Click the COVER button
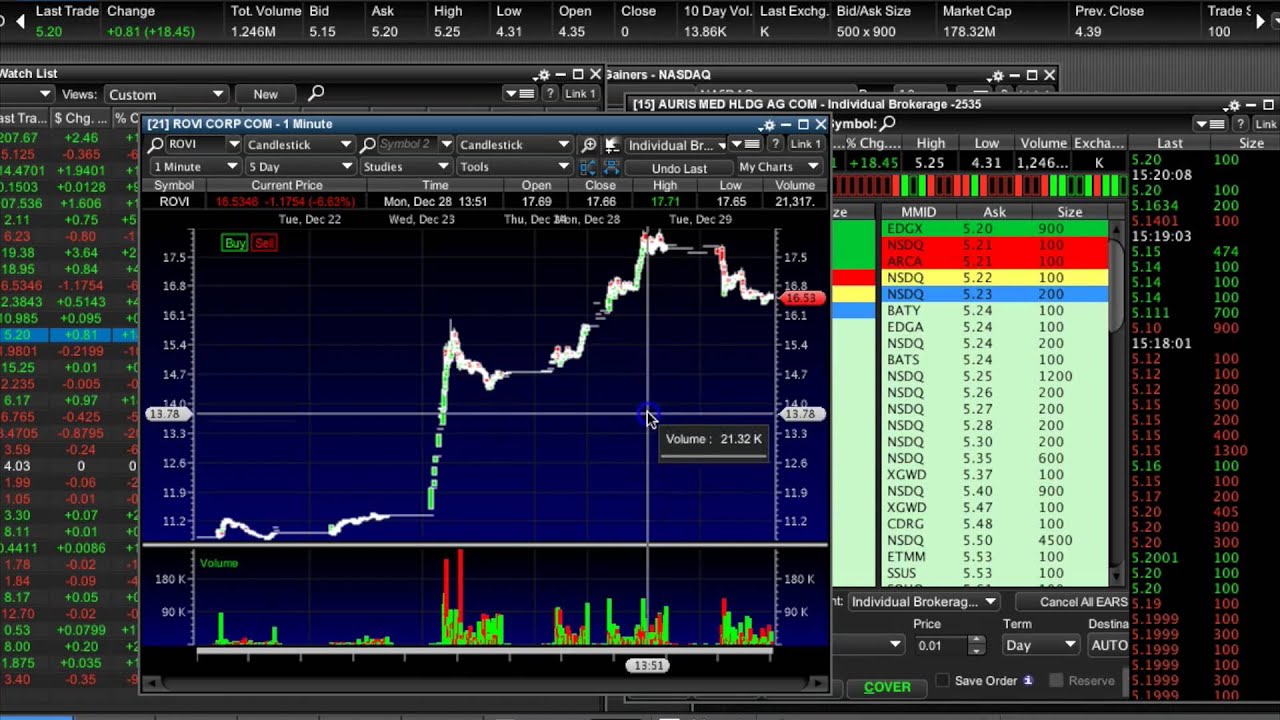1280x720 pixels. click(887, 687)
